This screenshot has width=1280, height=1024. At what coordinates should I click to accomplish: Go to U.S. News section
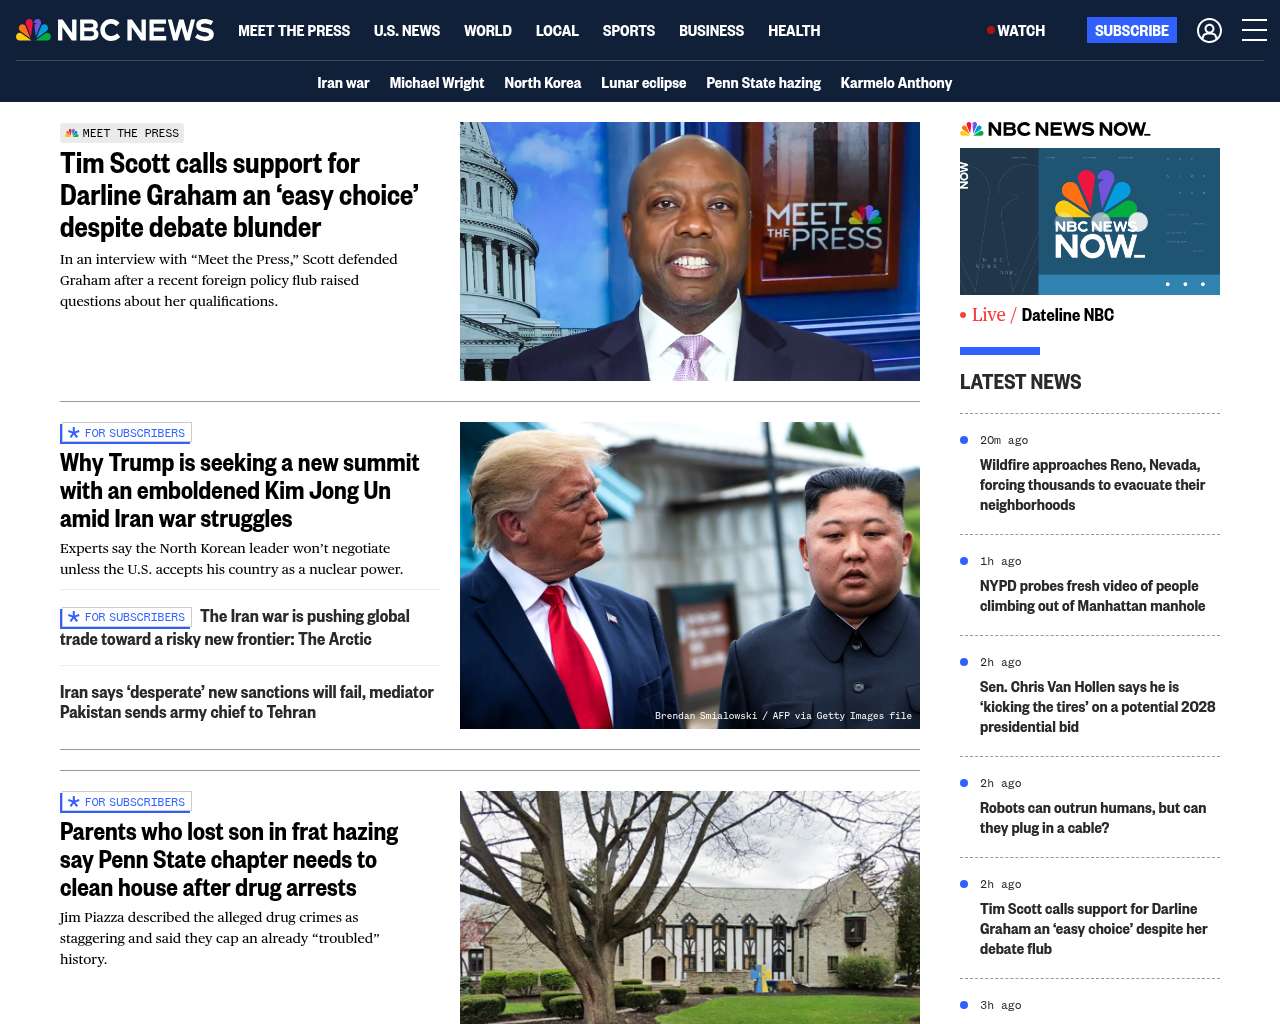[407, 31]
